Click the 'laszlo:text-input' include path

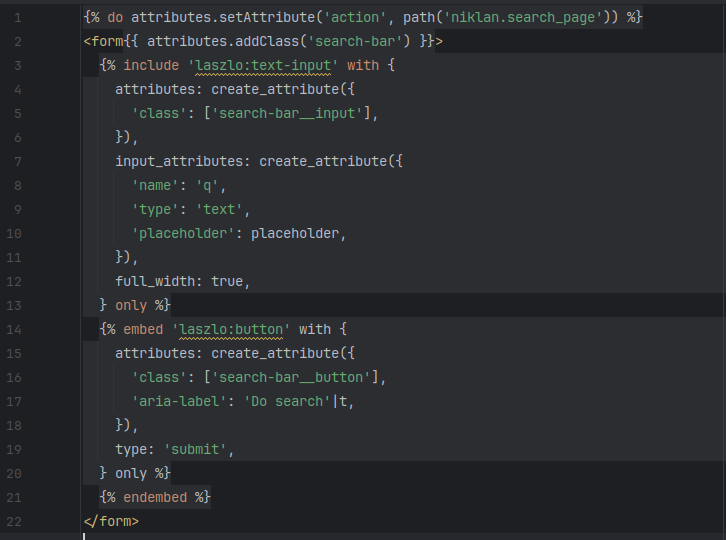tap(263, 65)
